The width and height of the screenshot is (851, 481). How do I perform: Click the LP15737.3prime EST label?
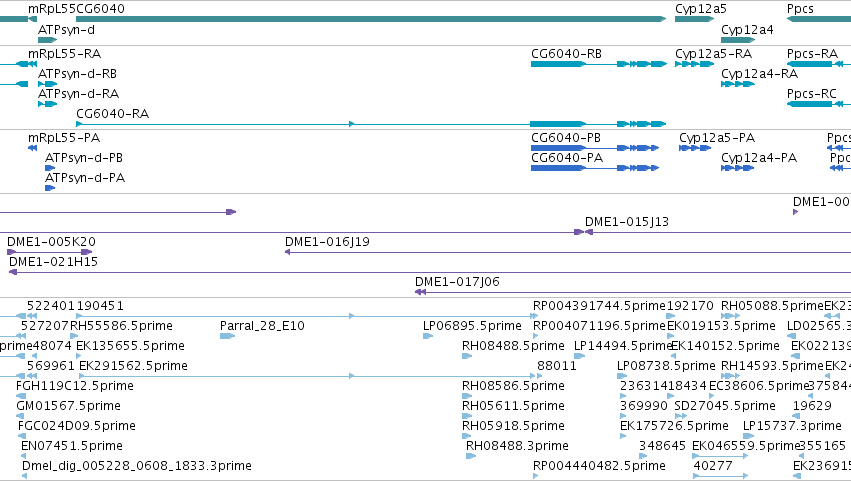792,427
